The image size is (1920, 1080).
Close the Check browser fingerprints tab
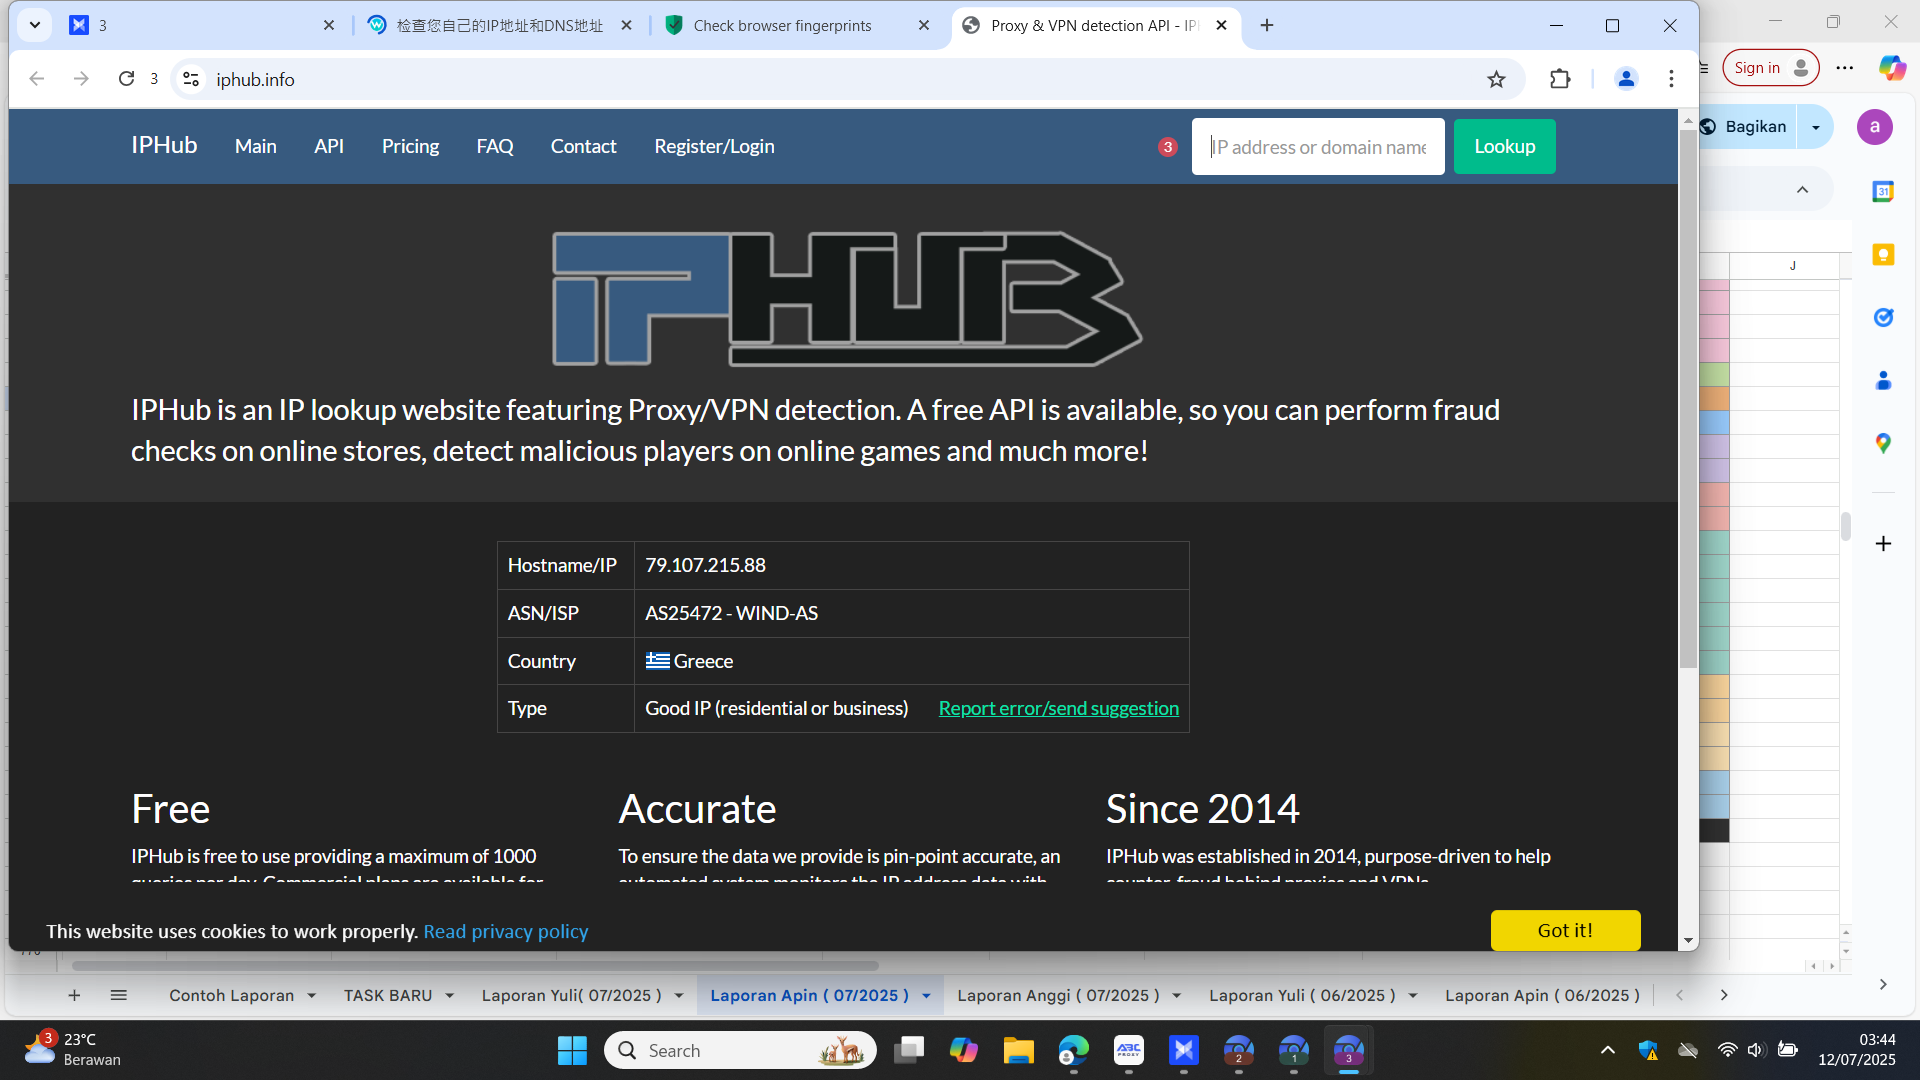924,26
